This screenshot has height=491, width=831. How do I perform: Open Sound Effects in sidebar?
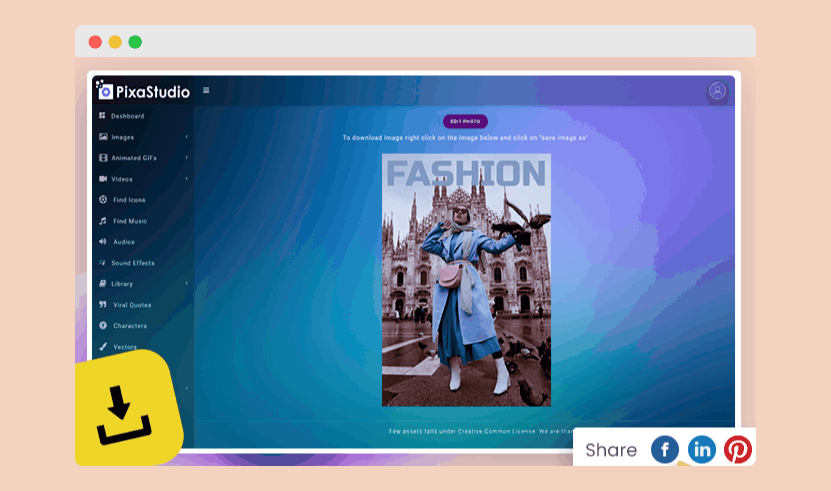pyautogui.click(x=132, y=263)
